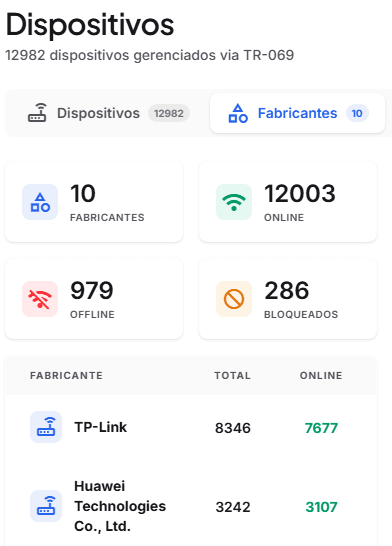Click Huawei total value 3242
The width and height of the screenshot is (392, 546).
coord(233,507)
